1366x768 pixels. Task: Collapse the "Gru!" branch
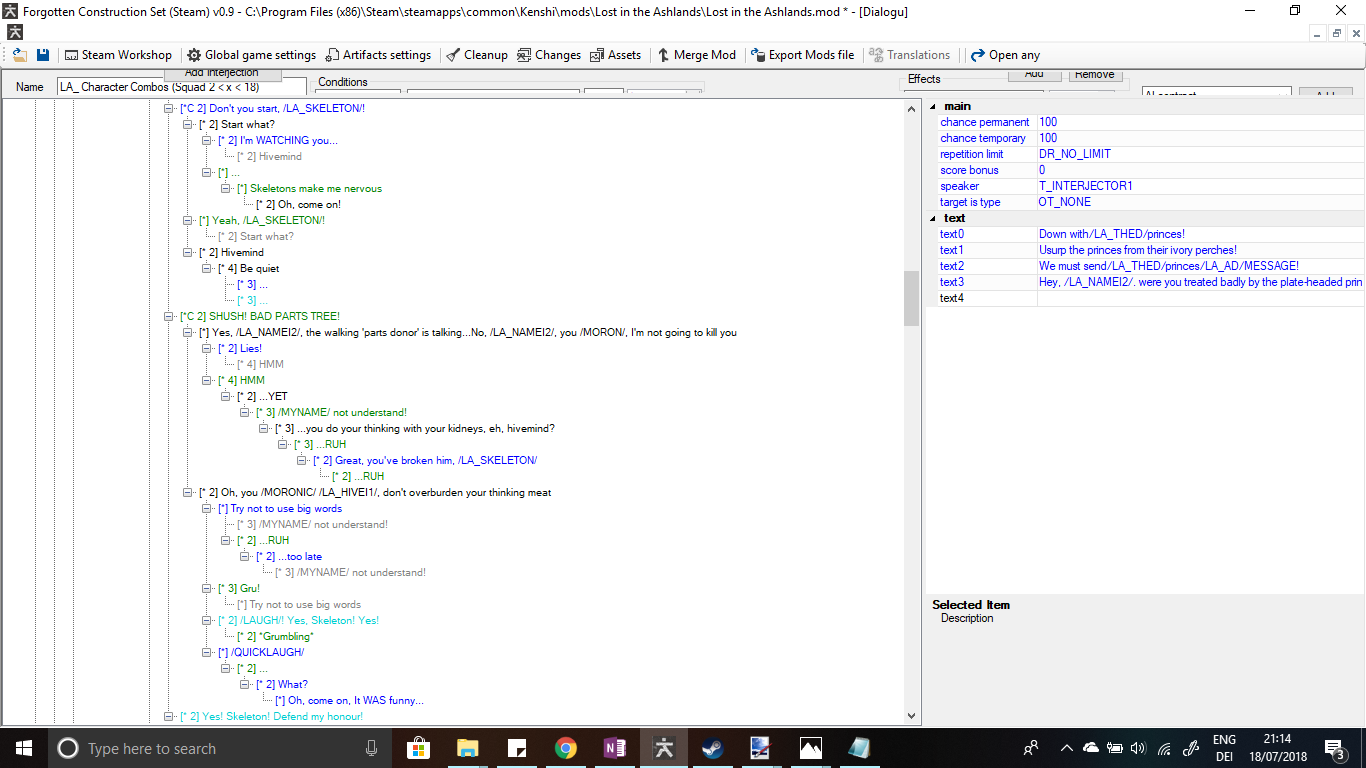tap(207, 588)
